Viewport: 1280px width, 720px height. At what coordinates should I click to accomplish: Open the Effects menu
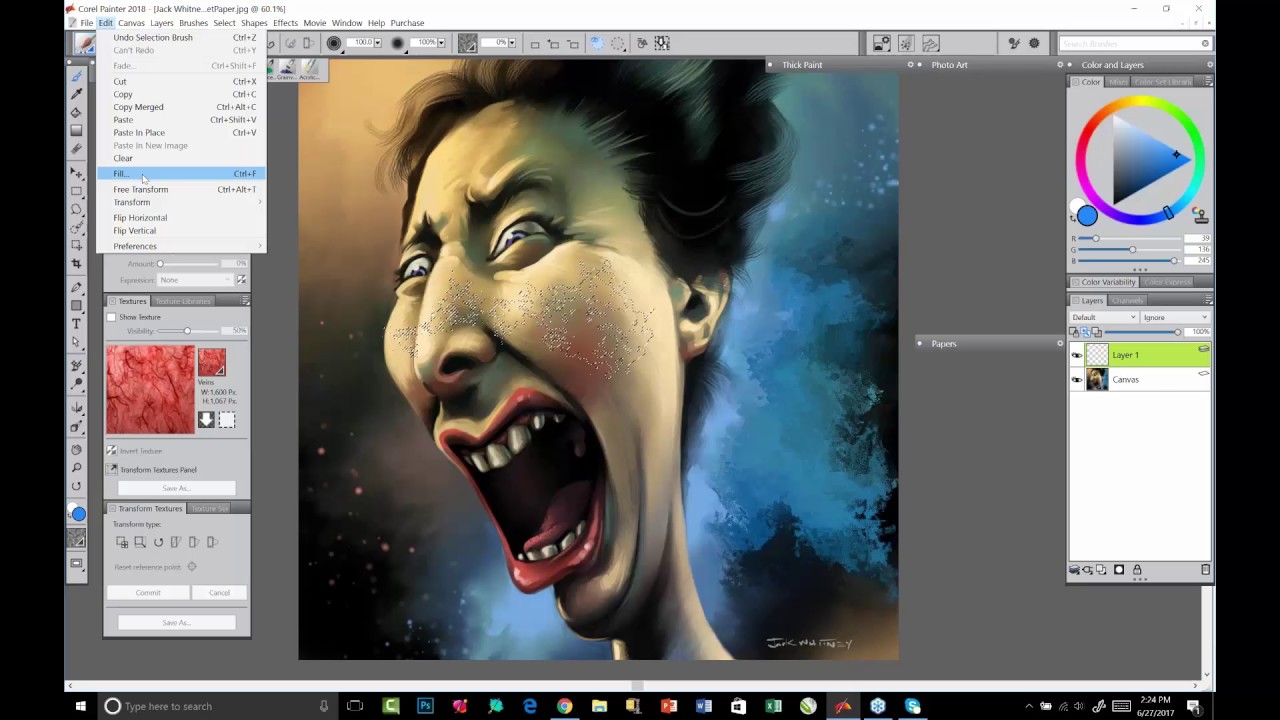(285, 23)
